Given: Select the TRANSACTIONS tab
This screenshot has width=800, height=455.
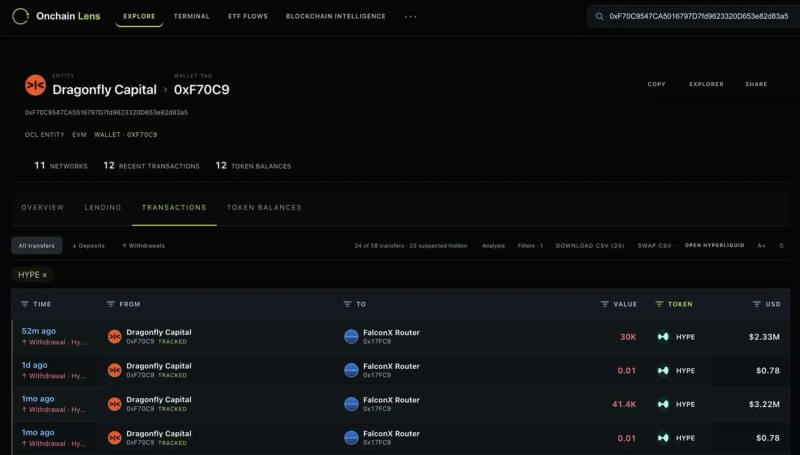Looking at the screenshot, I should tap(174, 208).
